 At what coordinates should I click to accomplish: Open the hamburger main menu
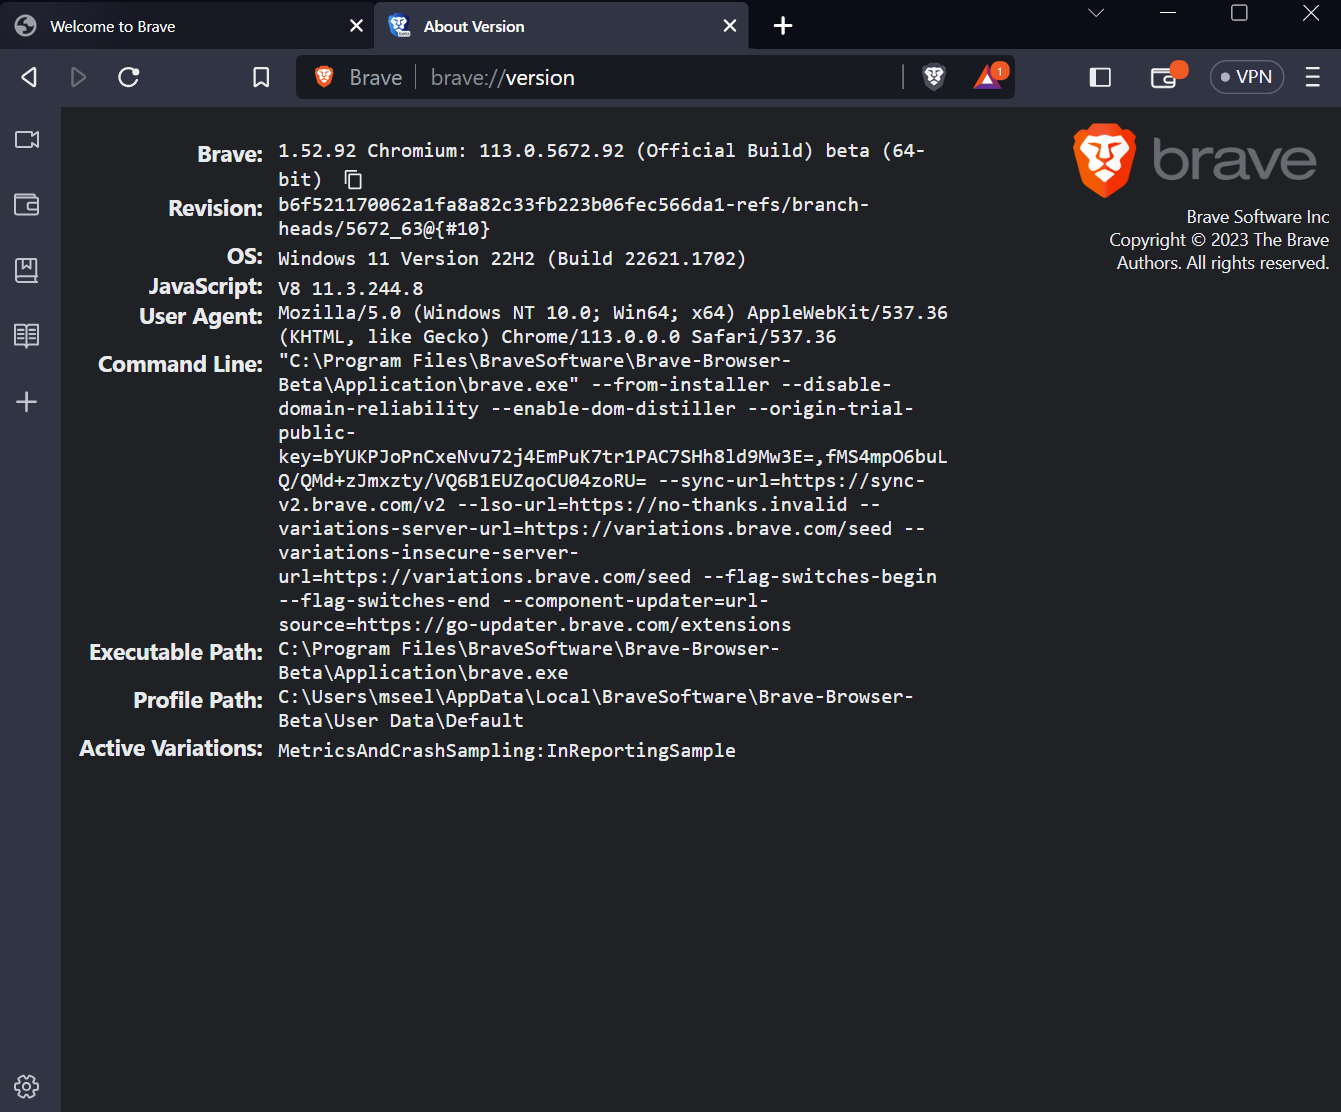click(1313, 77)
